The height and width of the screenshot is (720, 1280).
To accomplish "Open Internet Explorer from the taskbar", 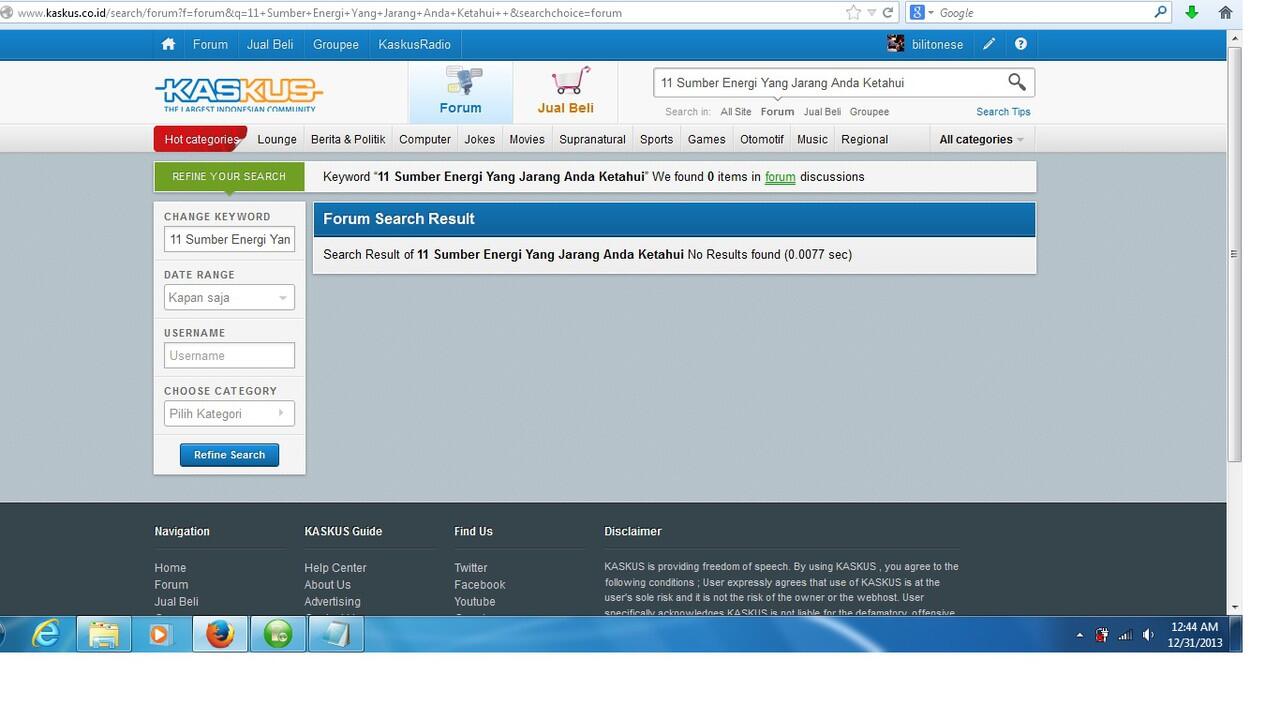I will pyautogui.click(x=46, y=634).
